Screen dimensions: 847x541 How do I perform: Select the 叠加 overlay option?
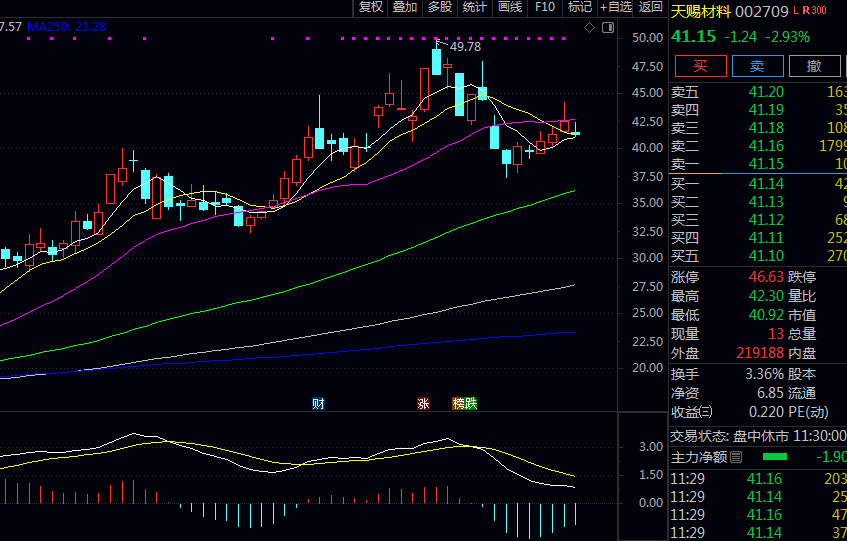[x=405, y=7]
